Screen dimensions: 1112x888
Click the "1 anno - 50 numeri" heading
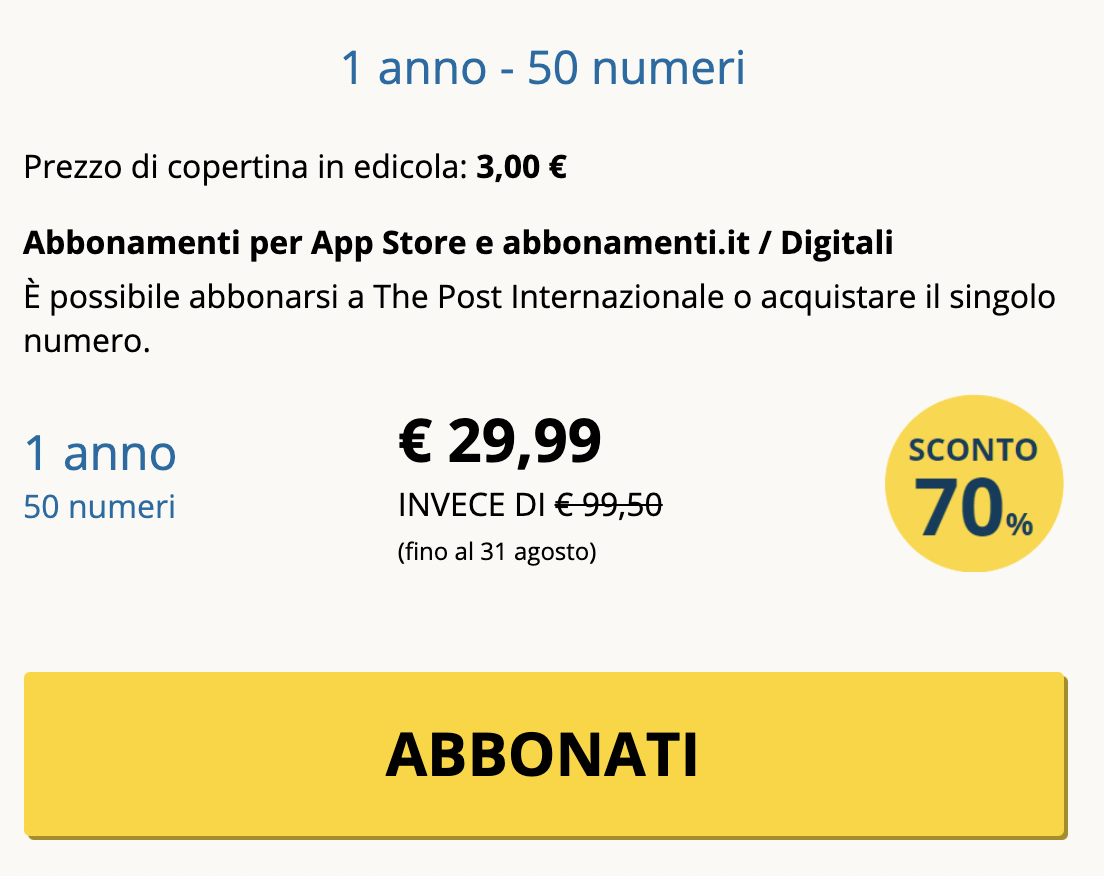(x=543, y=69)
